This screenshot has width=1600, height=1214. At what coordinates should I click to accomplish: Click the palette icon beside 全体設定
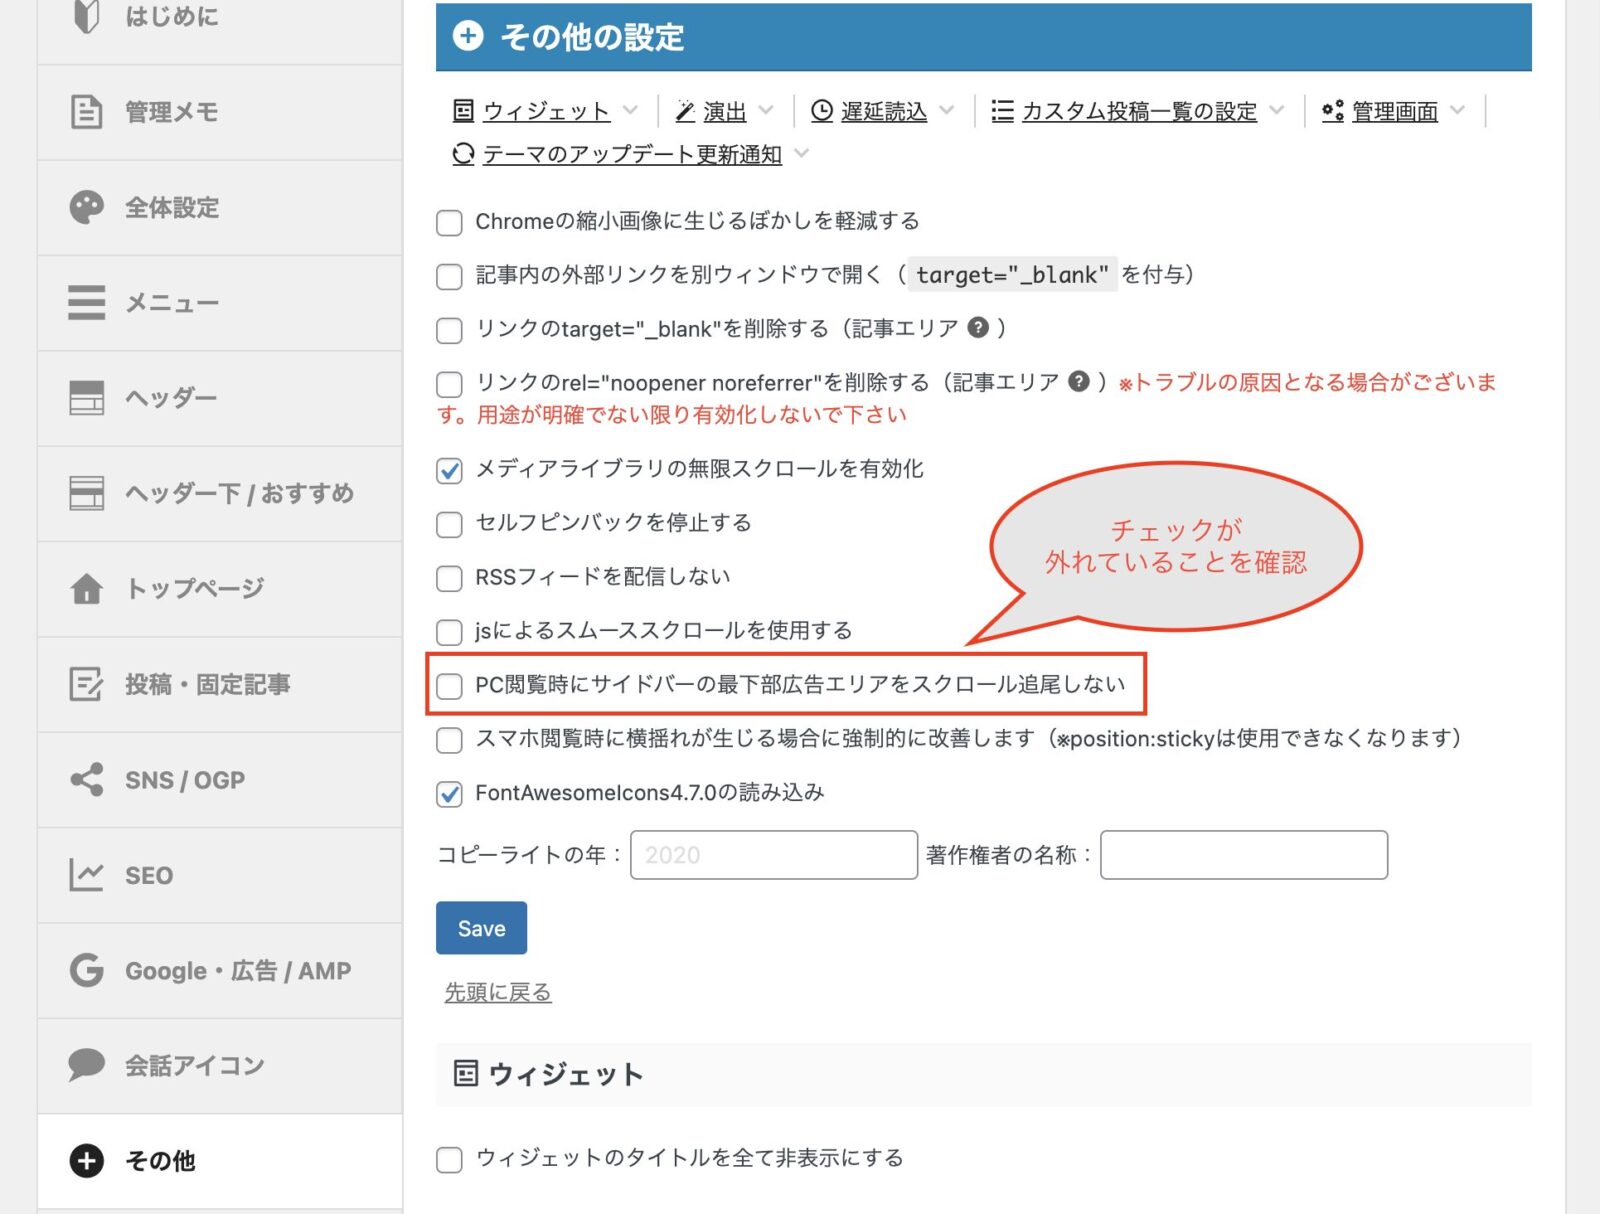[x=86, y=207]
